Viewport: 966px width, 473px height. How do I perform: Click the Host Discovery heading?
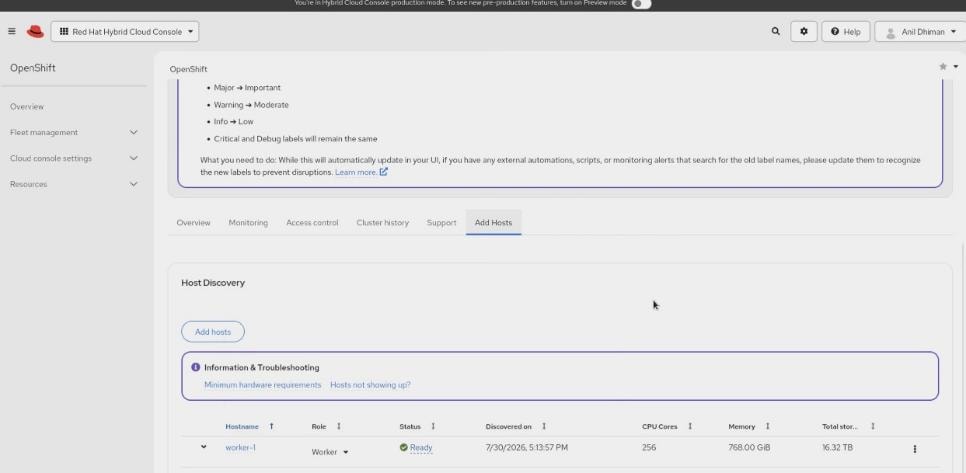click(213, 283)
